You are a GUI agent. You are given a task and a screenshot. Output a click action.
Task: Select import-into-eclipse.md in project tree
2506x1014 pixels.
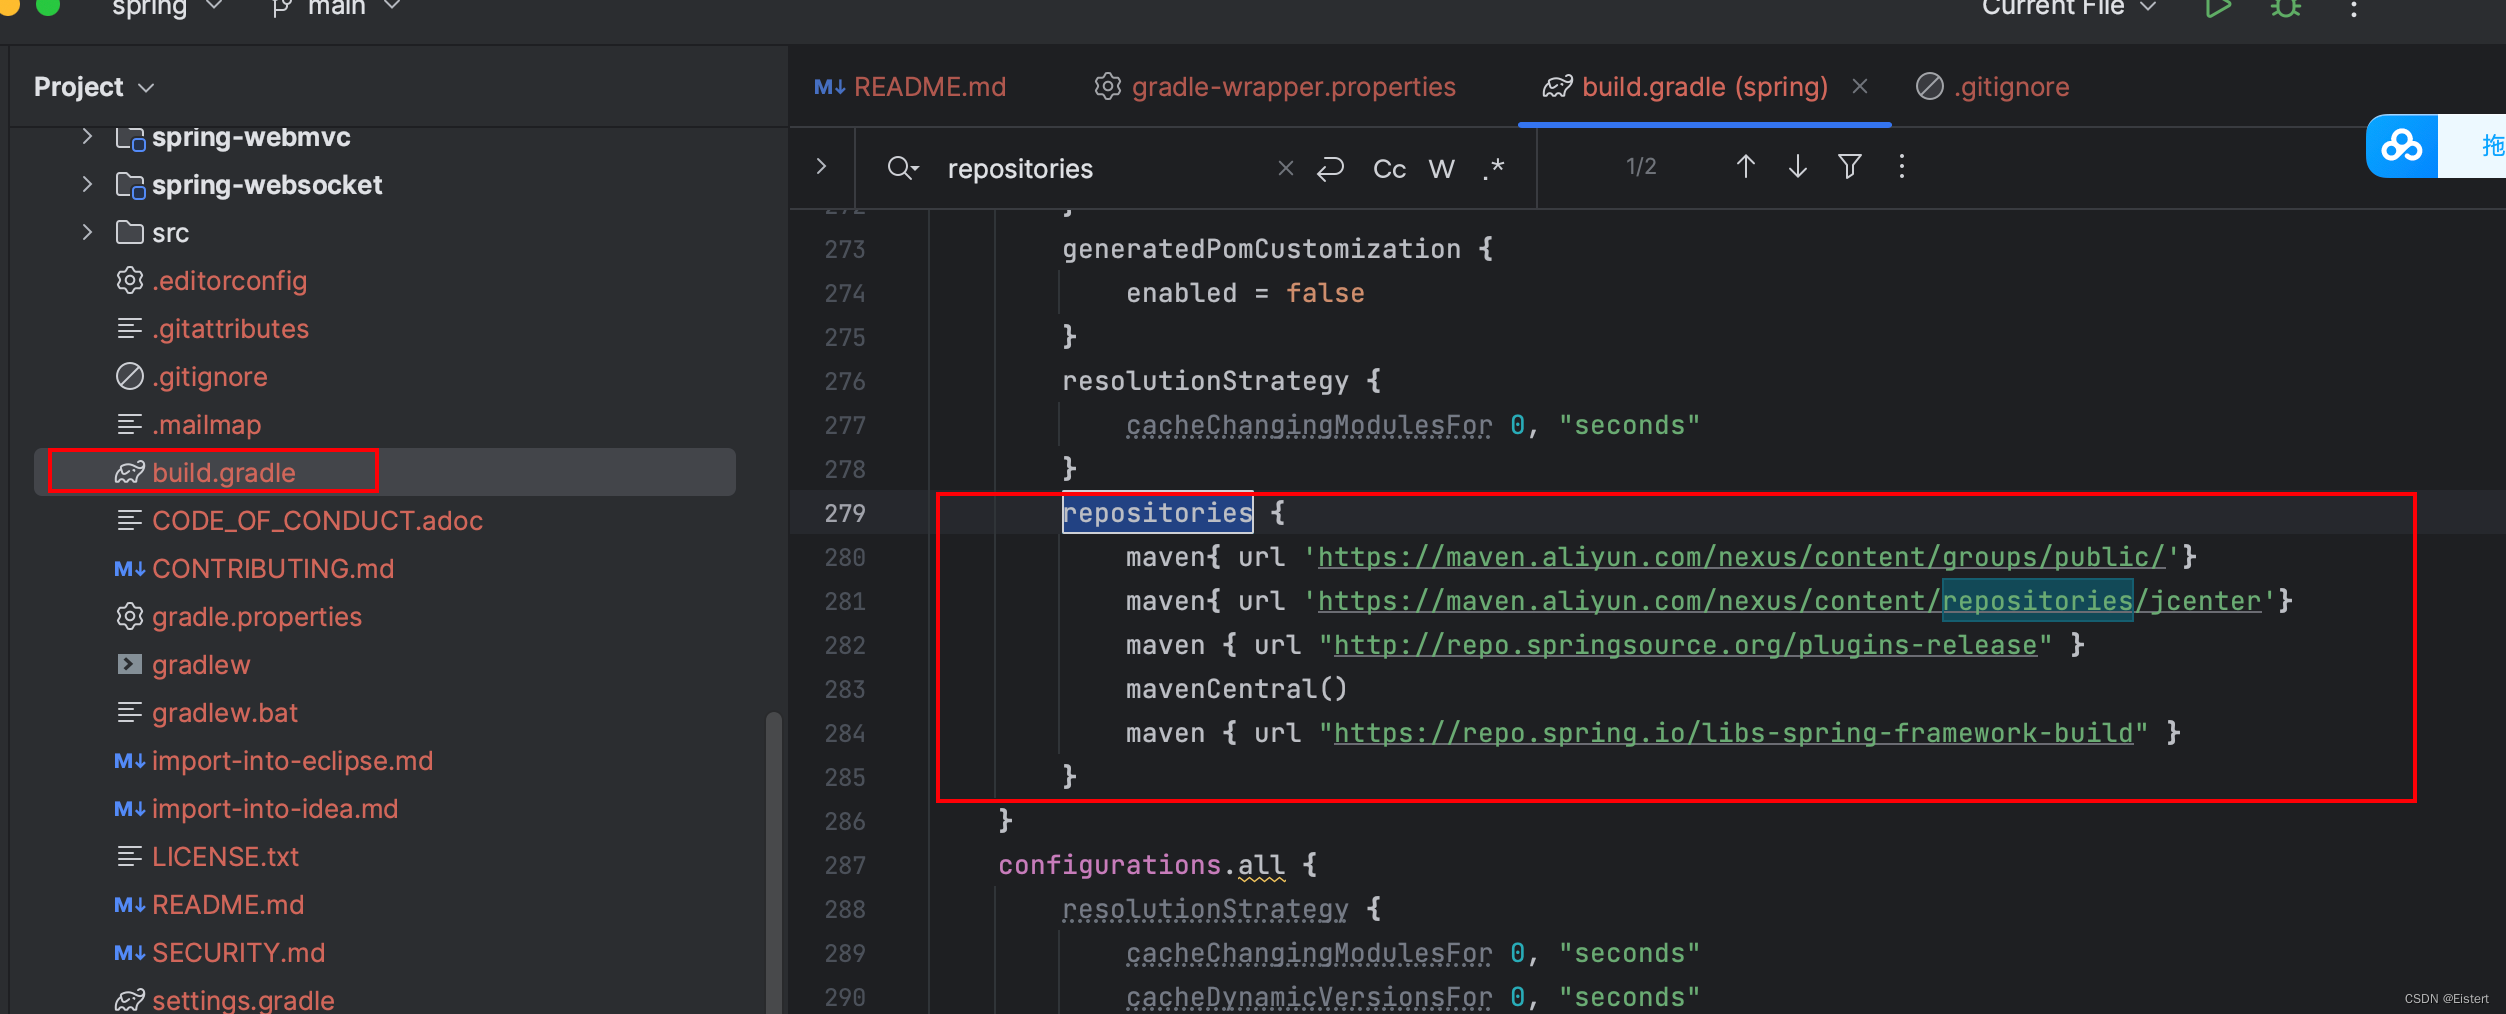coord(292,761)
